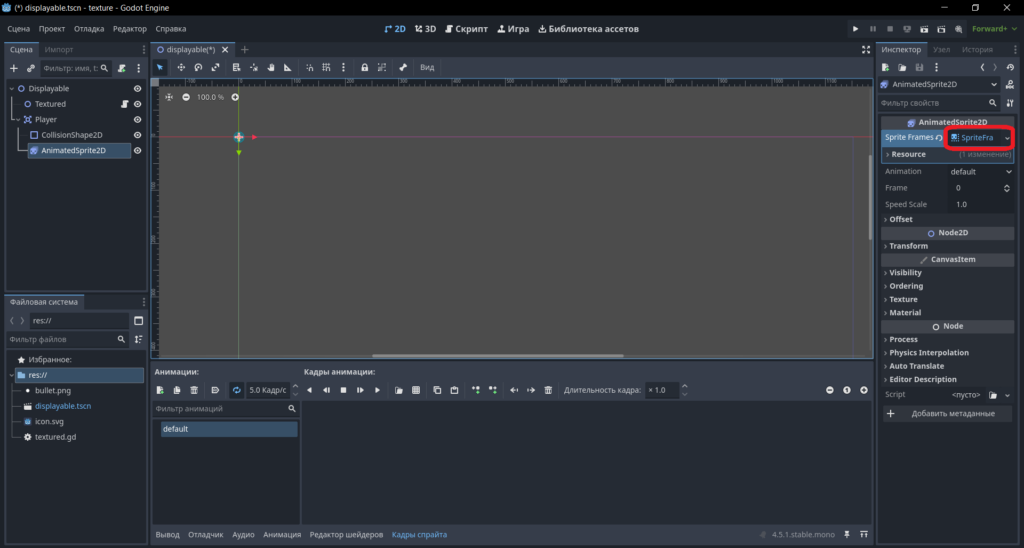Viewport: 1024px width, 548px height.
Task: Delete the selected animation frame
Action: [x=548, y=390]
